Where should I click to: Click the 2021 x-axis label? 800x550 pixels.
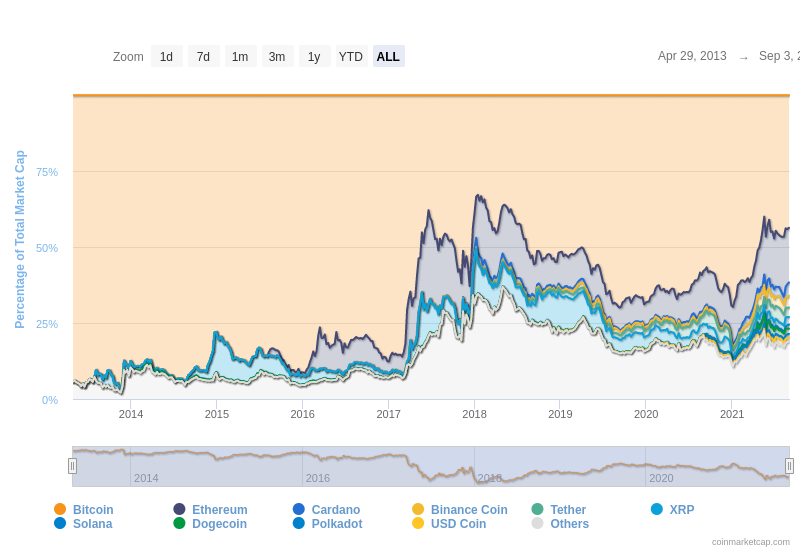732,414
